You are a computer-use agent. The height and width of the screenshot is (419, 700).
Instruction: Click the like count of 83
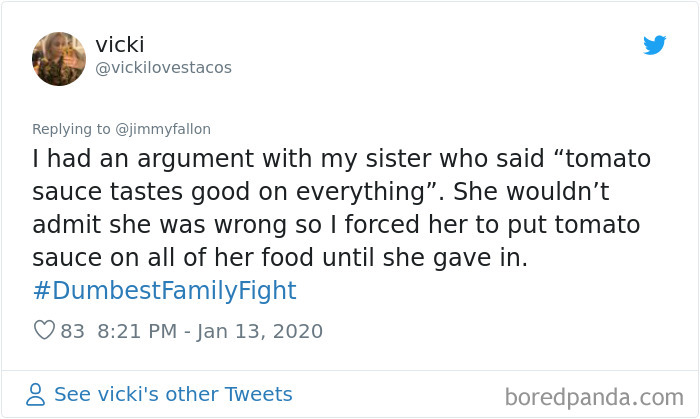click(x=73, y=331)
